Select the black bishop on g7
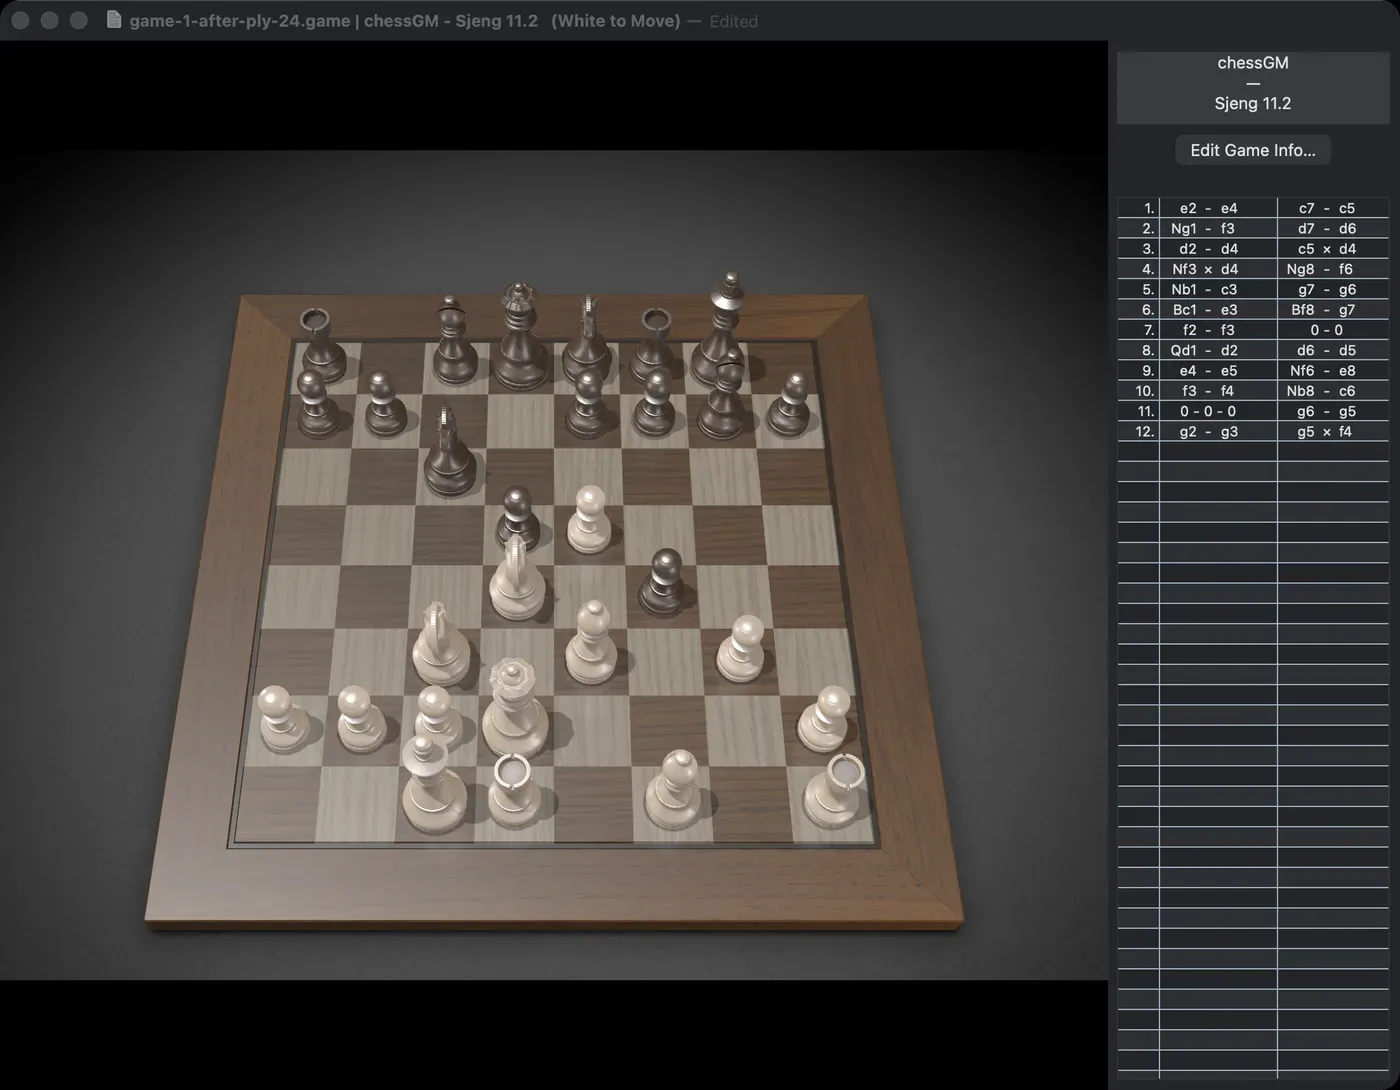1400x1090 pixels. [723, 394]
